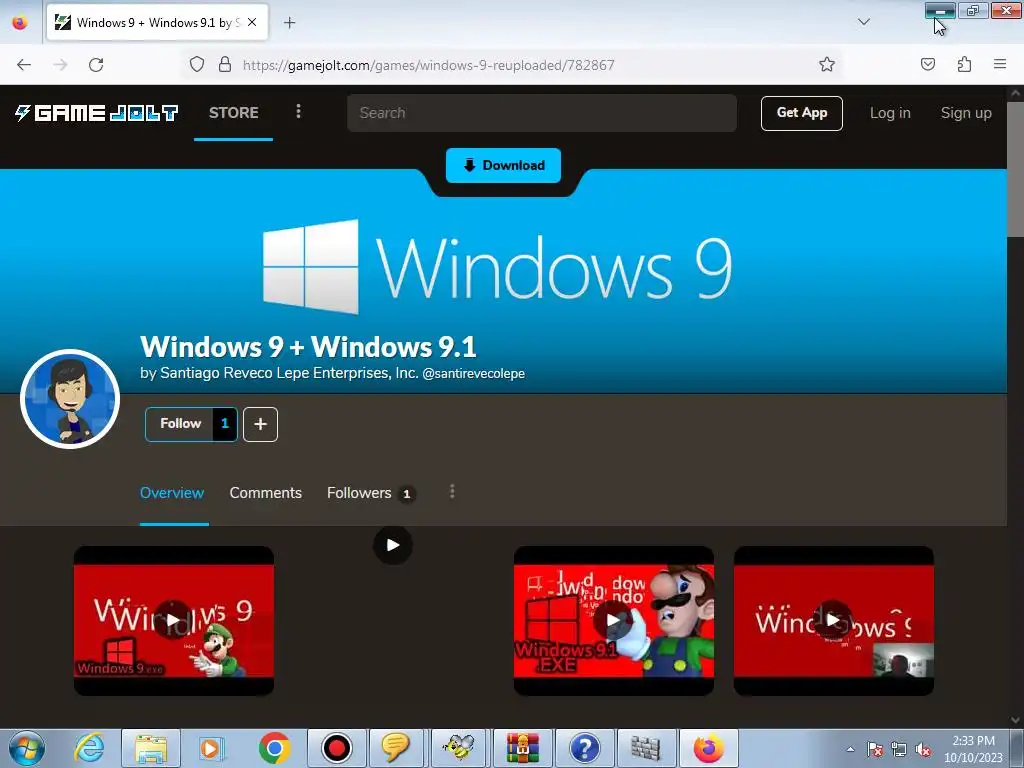Go back using the browser back arrow

pyautogui.click(x=24, y=65)
